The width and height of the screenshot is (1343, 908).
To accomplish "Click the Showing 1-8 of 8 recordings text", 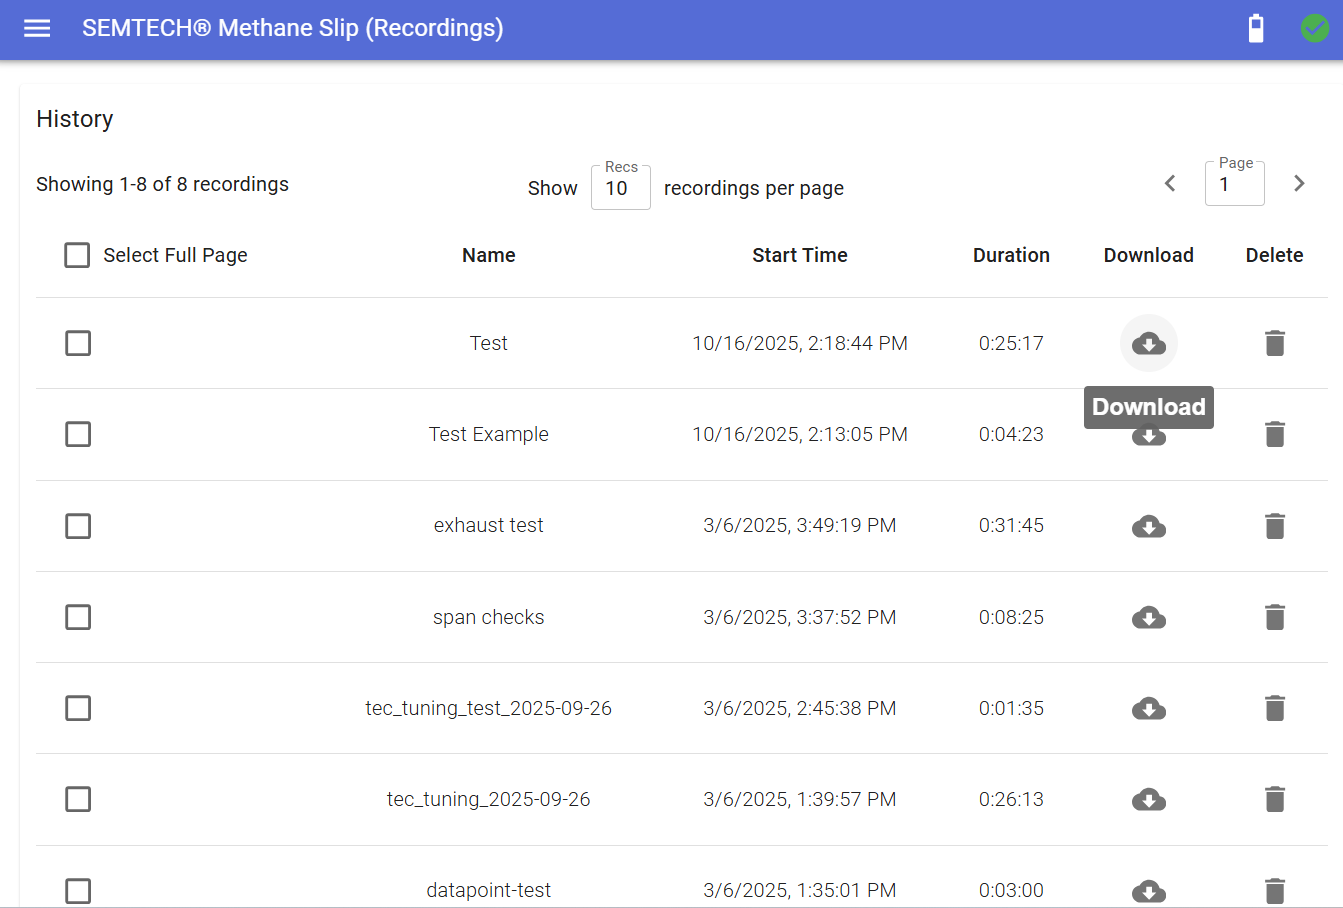I will (x=162, y=184).
